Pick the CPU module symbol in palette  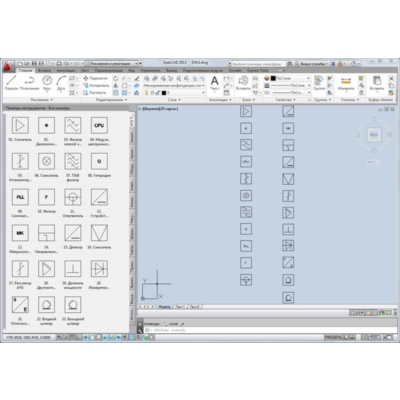click(x=99, y=125)
